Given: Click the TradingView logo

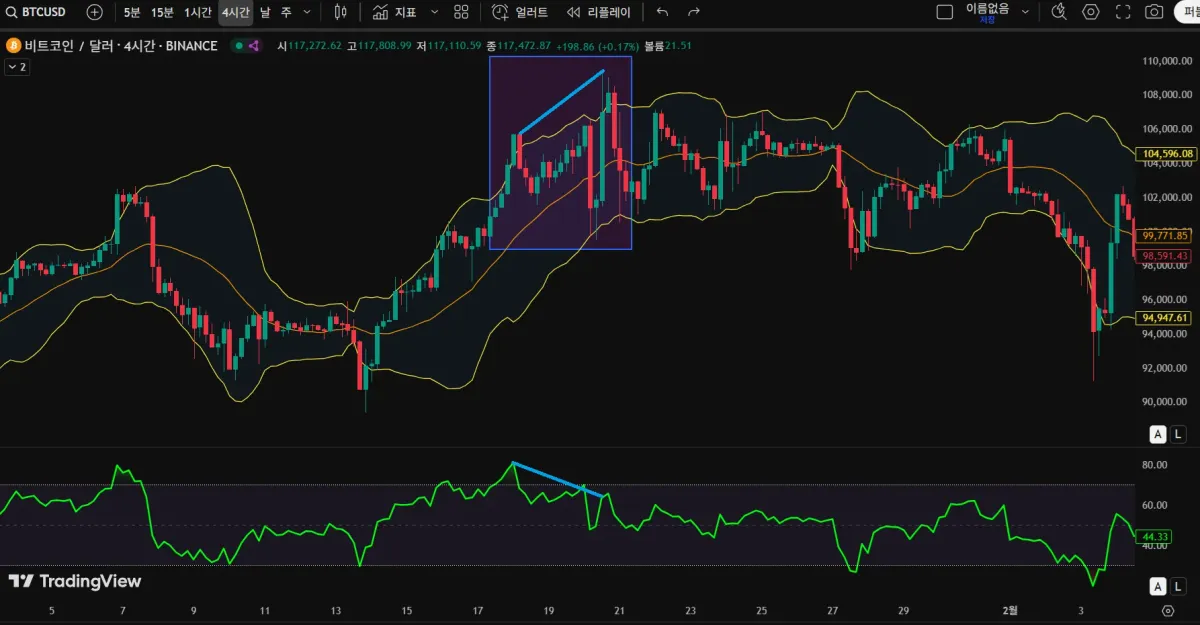Looking at the screenshot, I should click(x=75, y=581).
